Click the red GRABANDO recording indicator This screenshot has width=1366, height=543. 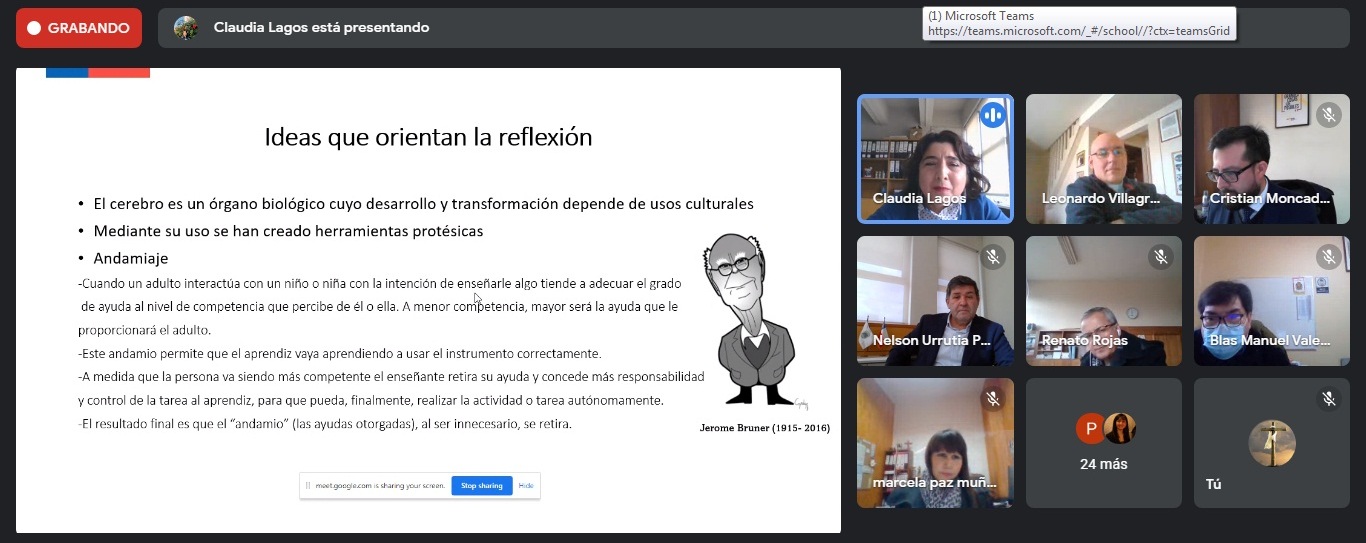pos(78,28)
